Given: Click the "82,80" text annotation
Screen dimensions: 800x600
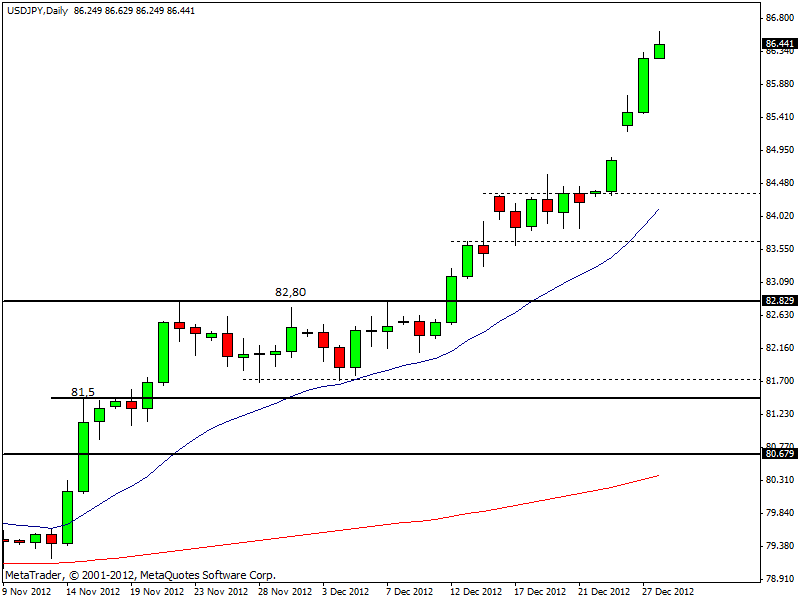Looking at the screenshot, I should 291,291.
